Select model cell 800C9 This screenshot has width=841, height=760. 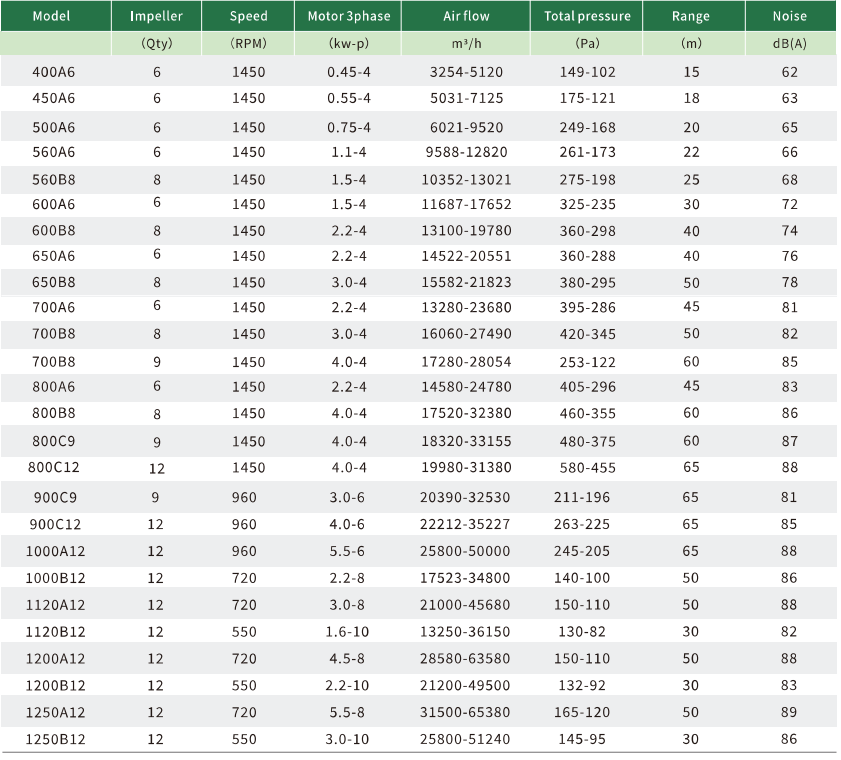pyautogui.click(x=54, y=441)
